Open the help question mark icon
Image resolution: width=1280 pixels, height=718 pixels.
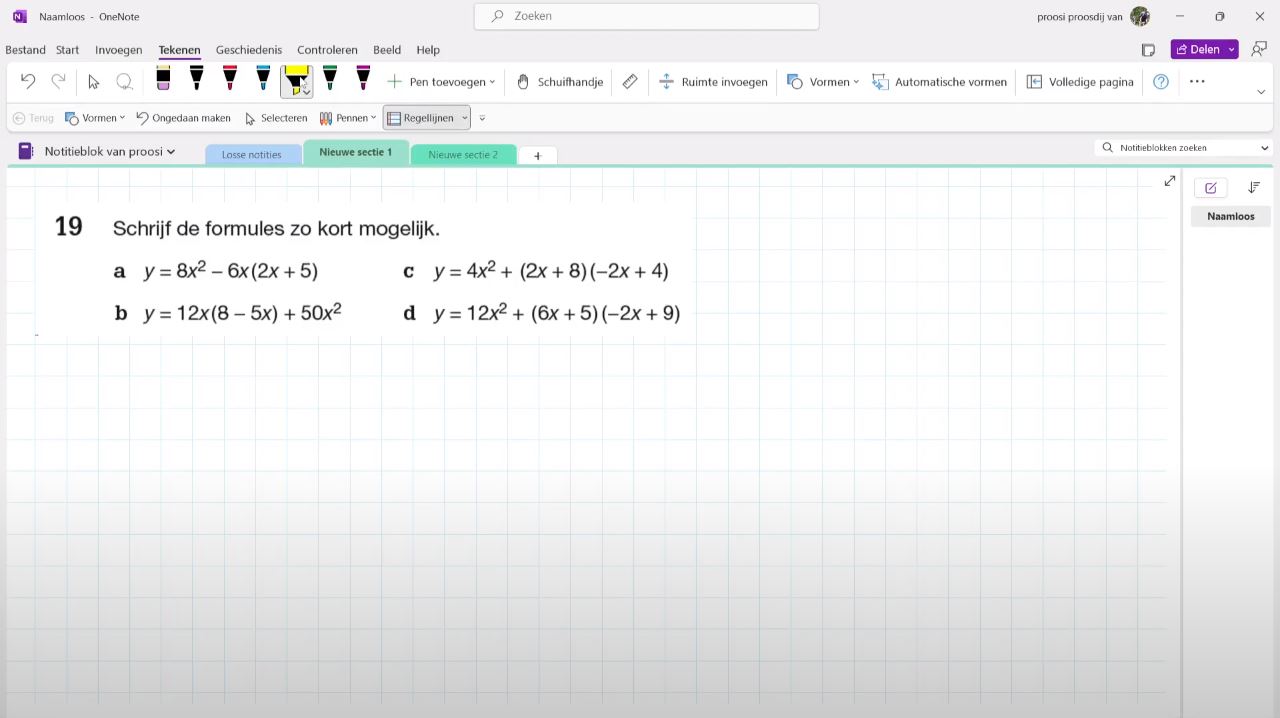(x=1161, y=82)
